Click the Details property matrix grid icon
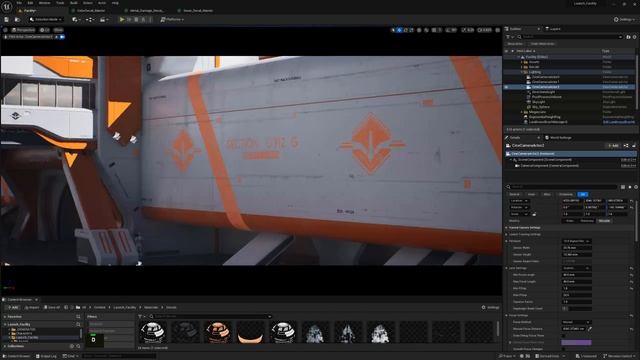 pyautogui.click(x=623, y=187)
